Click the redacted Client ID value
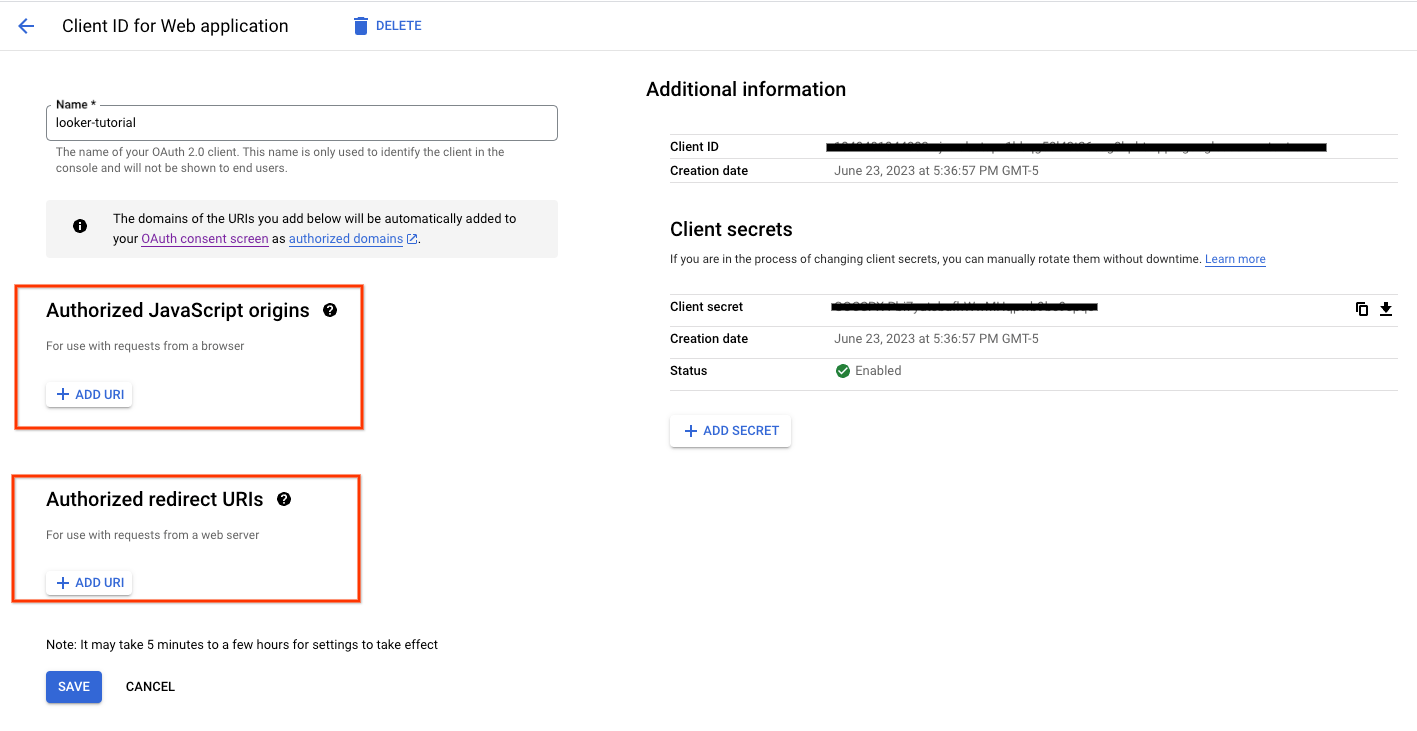The width and height of the screenshot is (1417, 731). pyautogui.click(x=1075, y=146)
